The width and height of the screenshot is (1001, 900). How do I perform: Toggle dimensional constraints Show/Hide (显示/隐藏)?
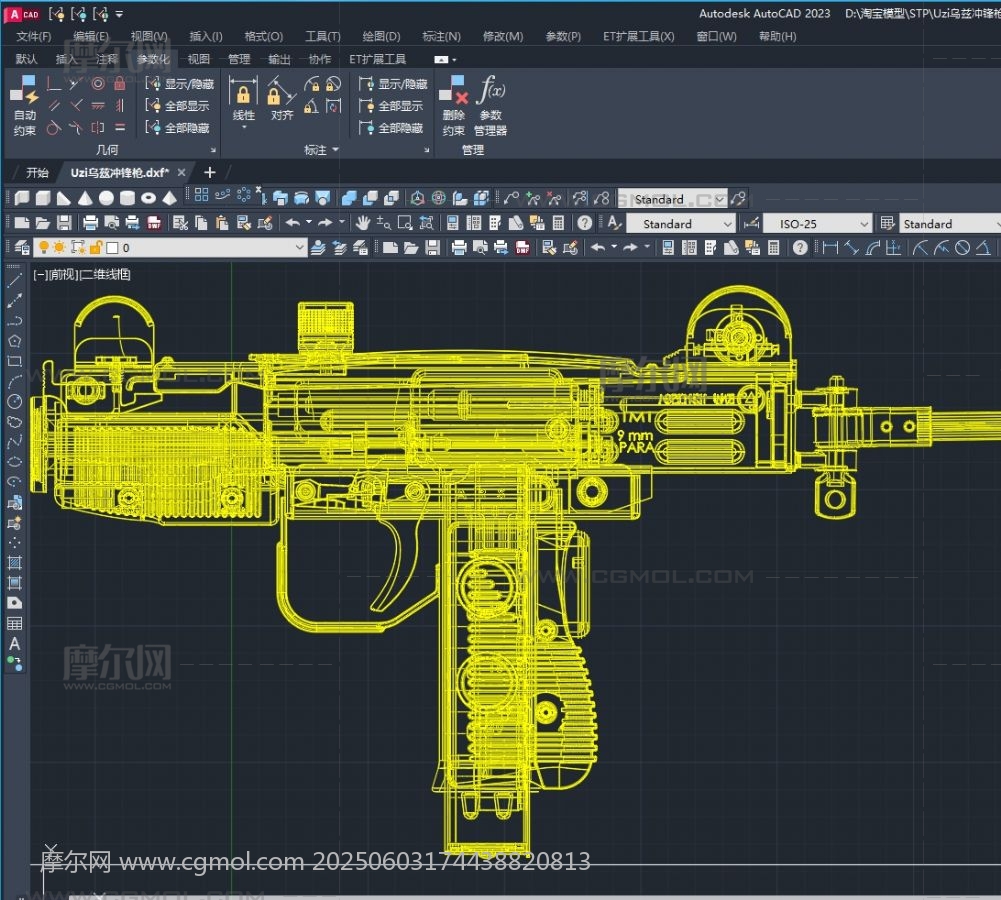(x=393, y=84)
